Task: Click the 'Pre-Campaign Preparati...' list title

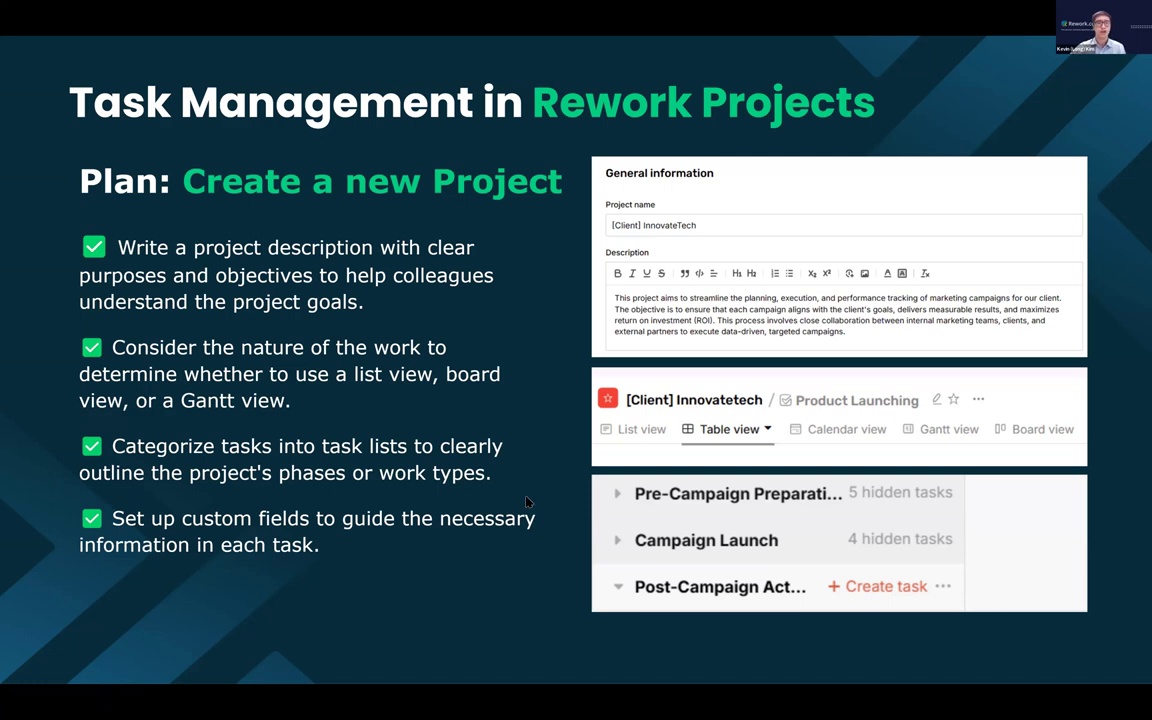Action: (738, 494)
